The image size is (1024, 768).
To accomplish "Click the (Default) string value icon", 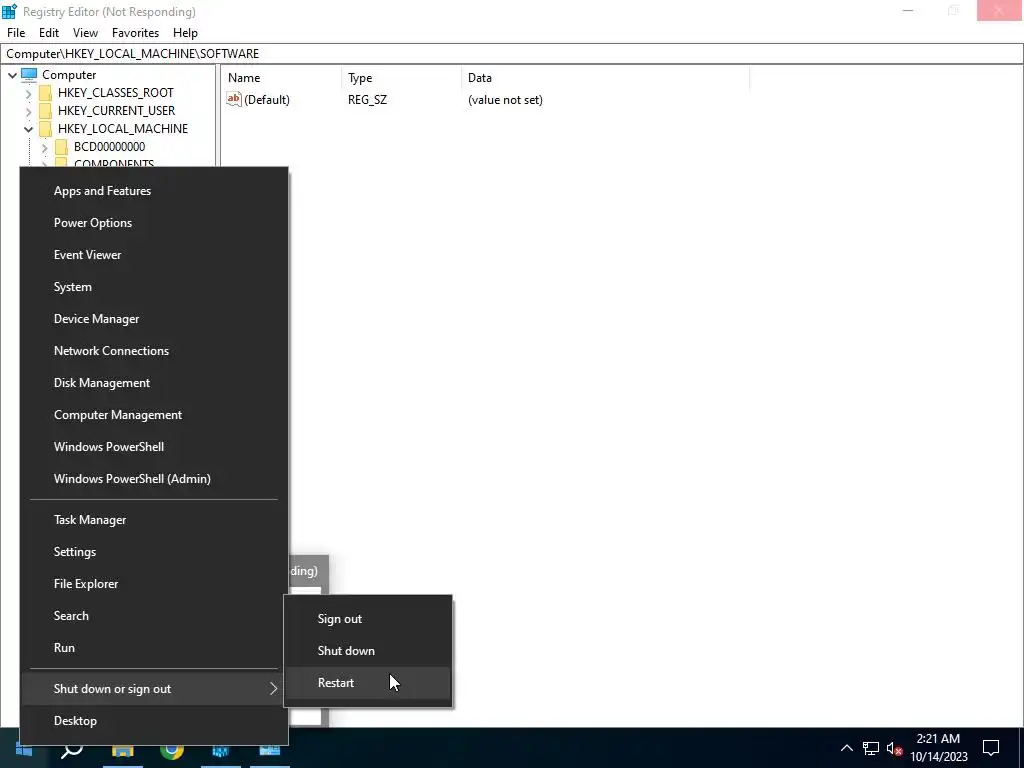I will pyautogui.click(x=234, y=99).
